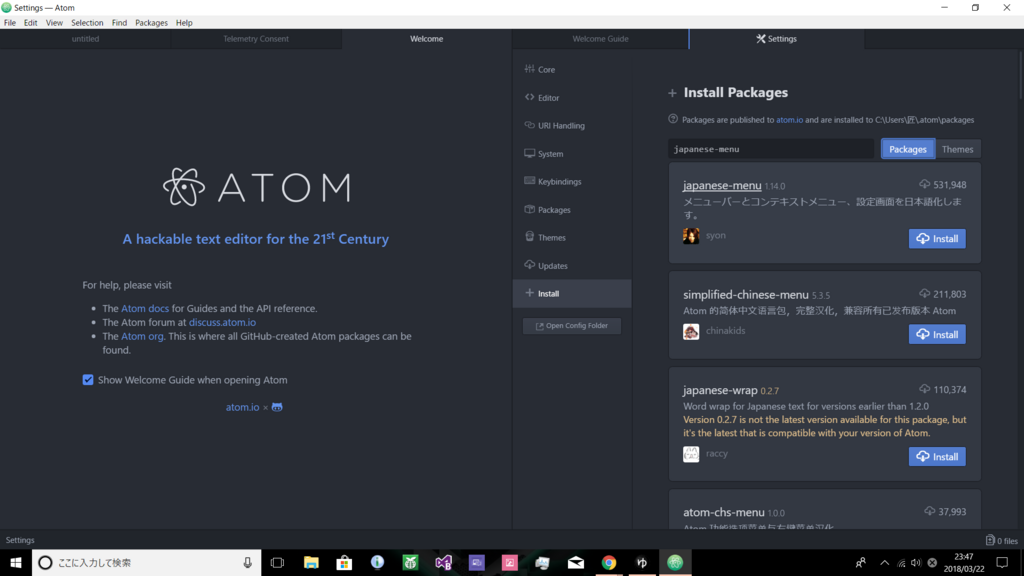Open the View menu
Screen dimensions: 1024x576
tap(54, 22)
